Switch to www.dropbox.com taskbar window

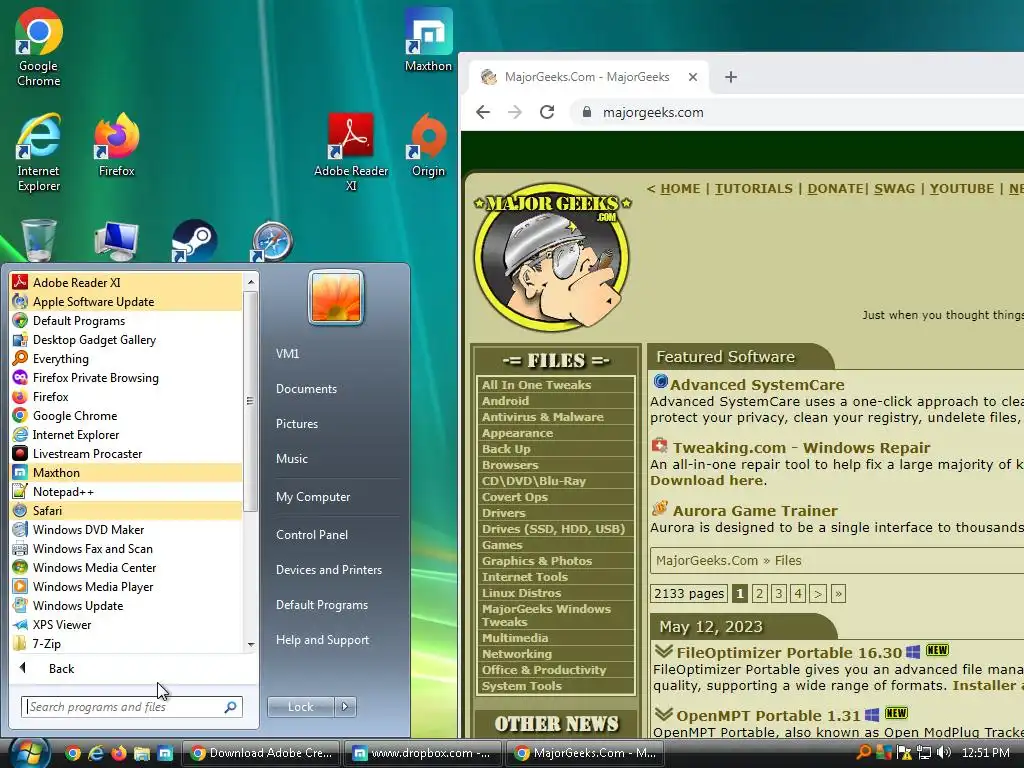422,753
